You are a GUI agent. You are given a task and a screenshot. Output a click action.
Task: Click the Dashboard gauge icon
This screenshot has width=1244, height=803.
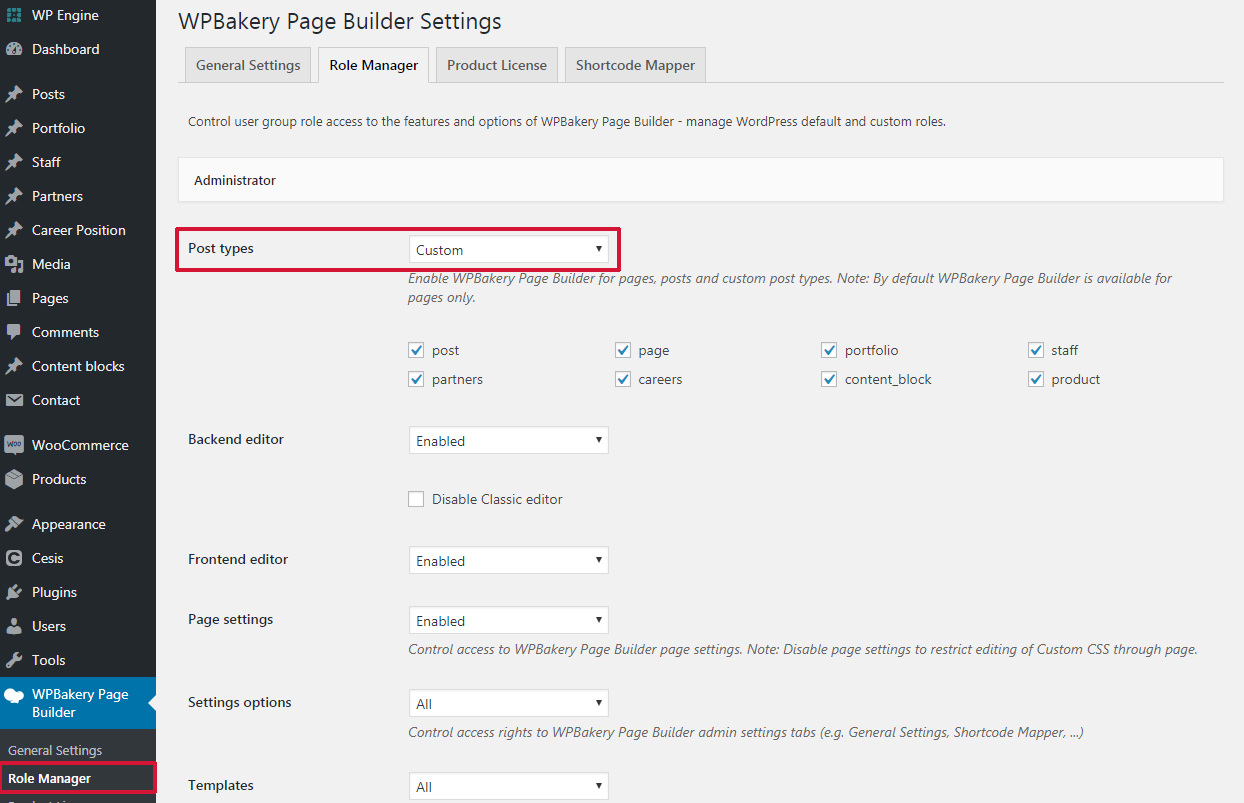pyautogui.click(x=14, y=49)
